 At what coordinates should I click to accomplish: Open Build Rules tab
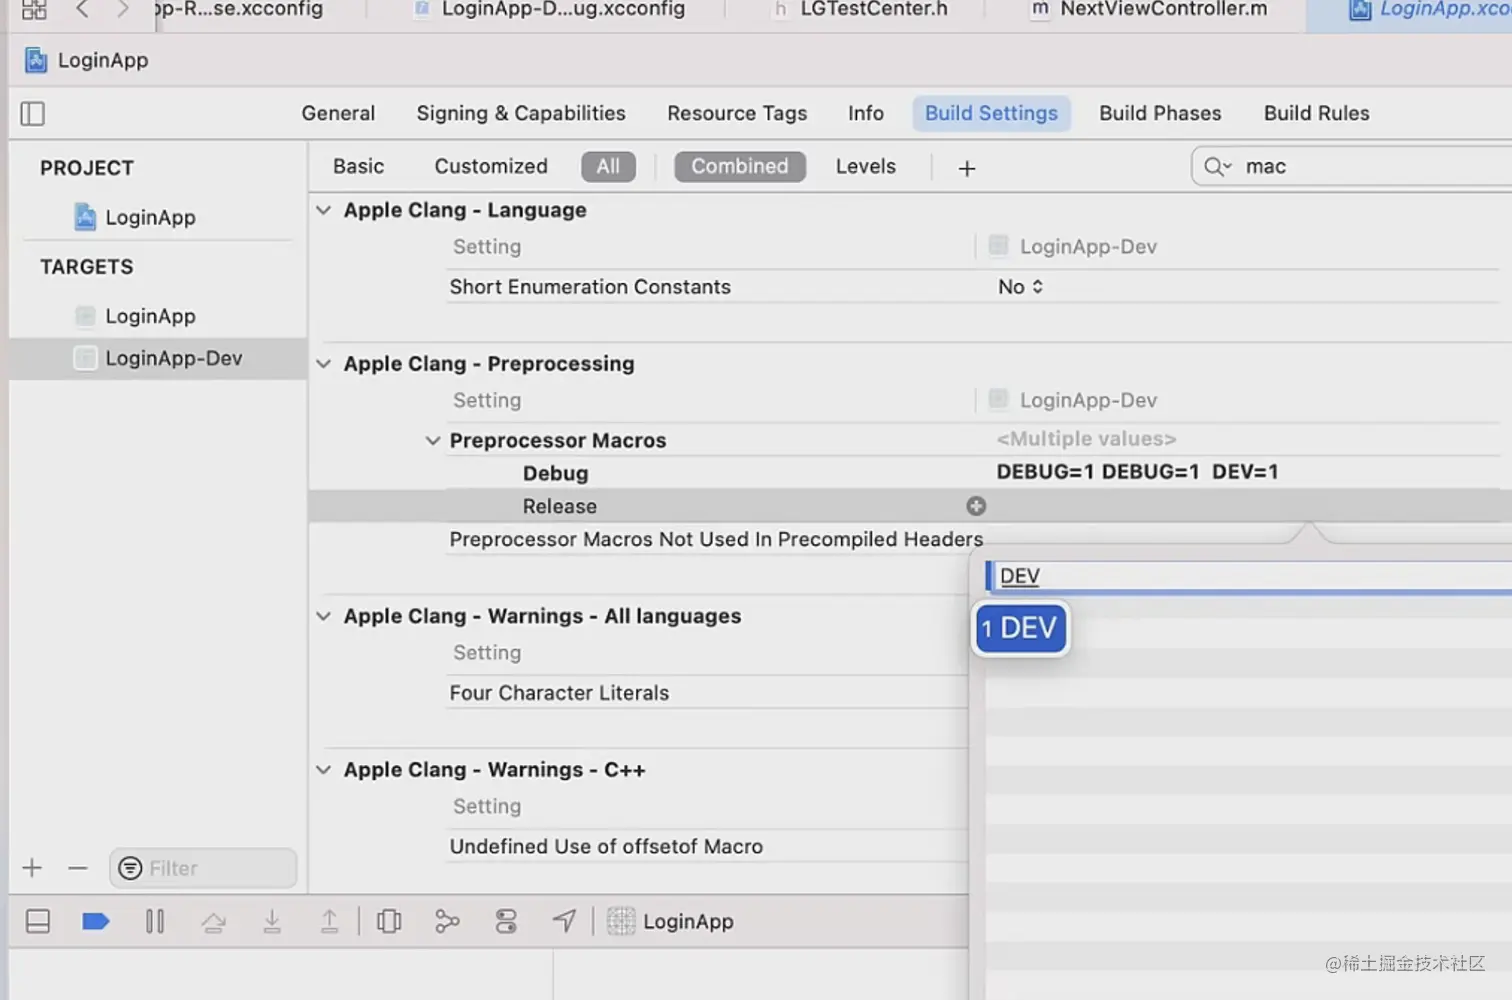1316,113
